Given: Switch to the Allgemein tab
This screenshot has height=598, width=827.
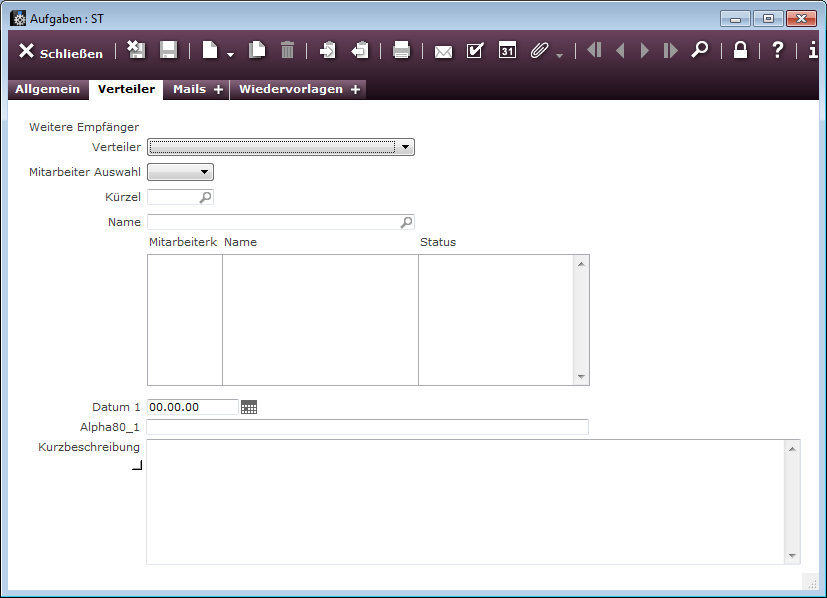Looking at the screenshot, I should (47, 89).
